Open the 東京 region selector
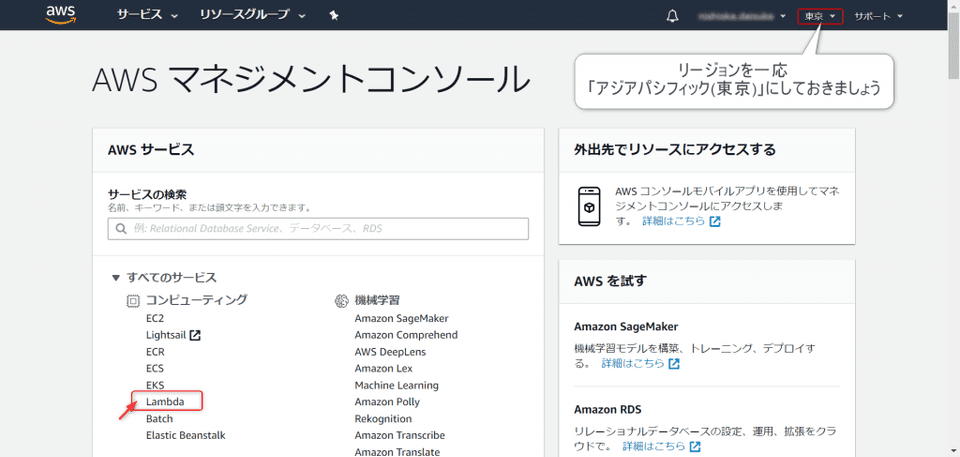 tap(820, 16)
